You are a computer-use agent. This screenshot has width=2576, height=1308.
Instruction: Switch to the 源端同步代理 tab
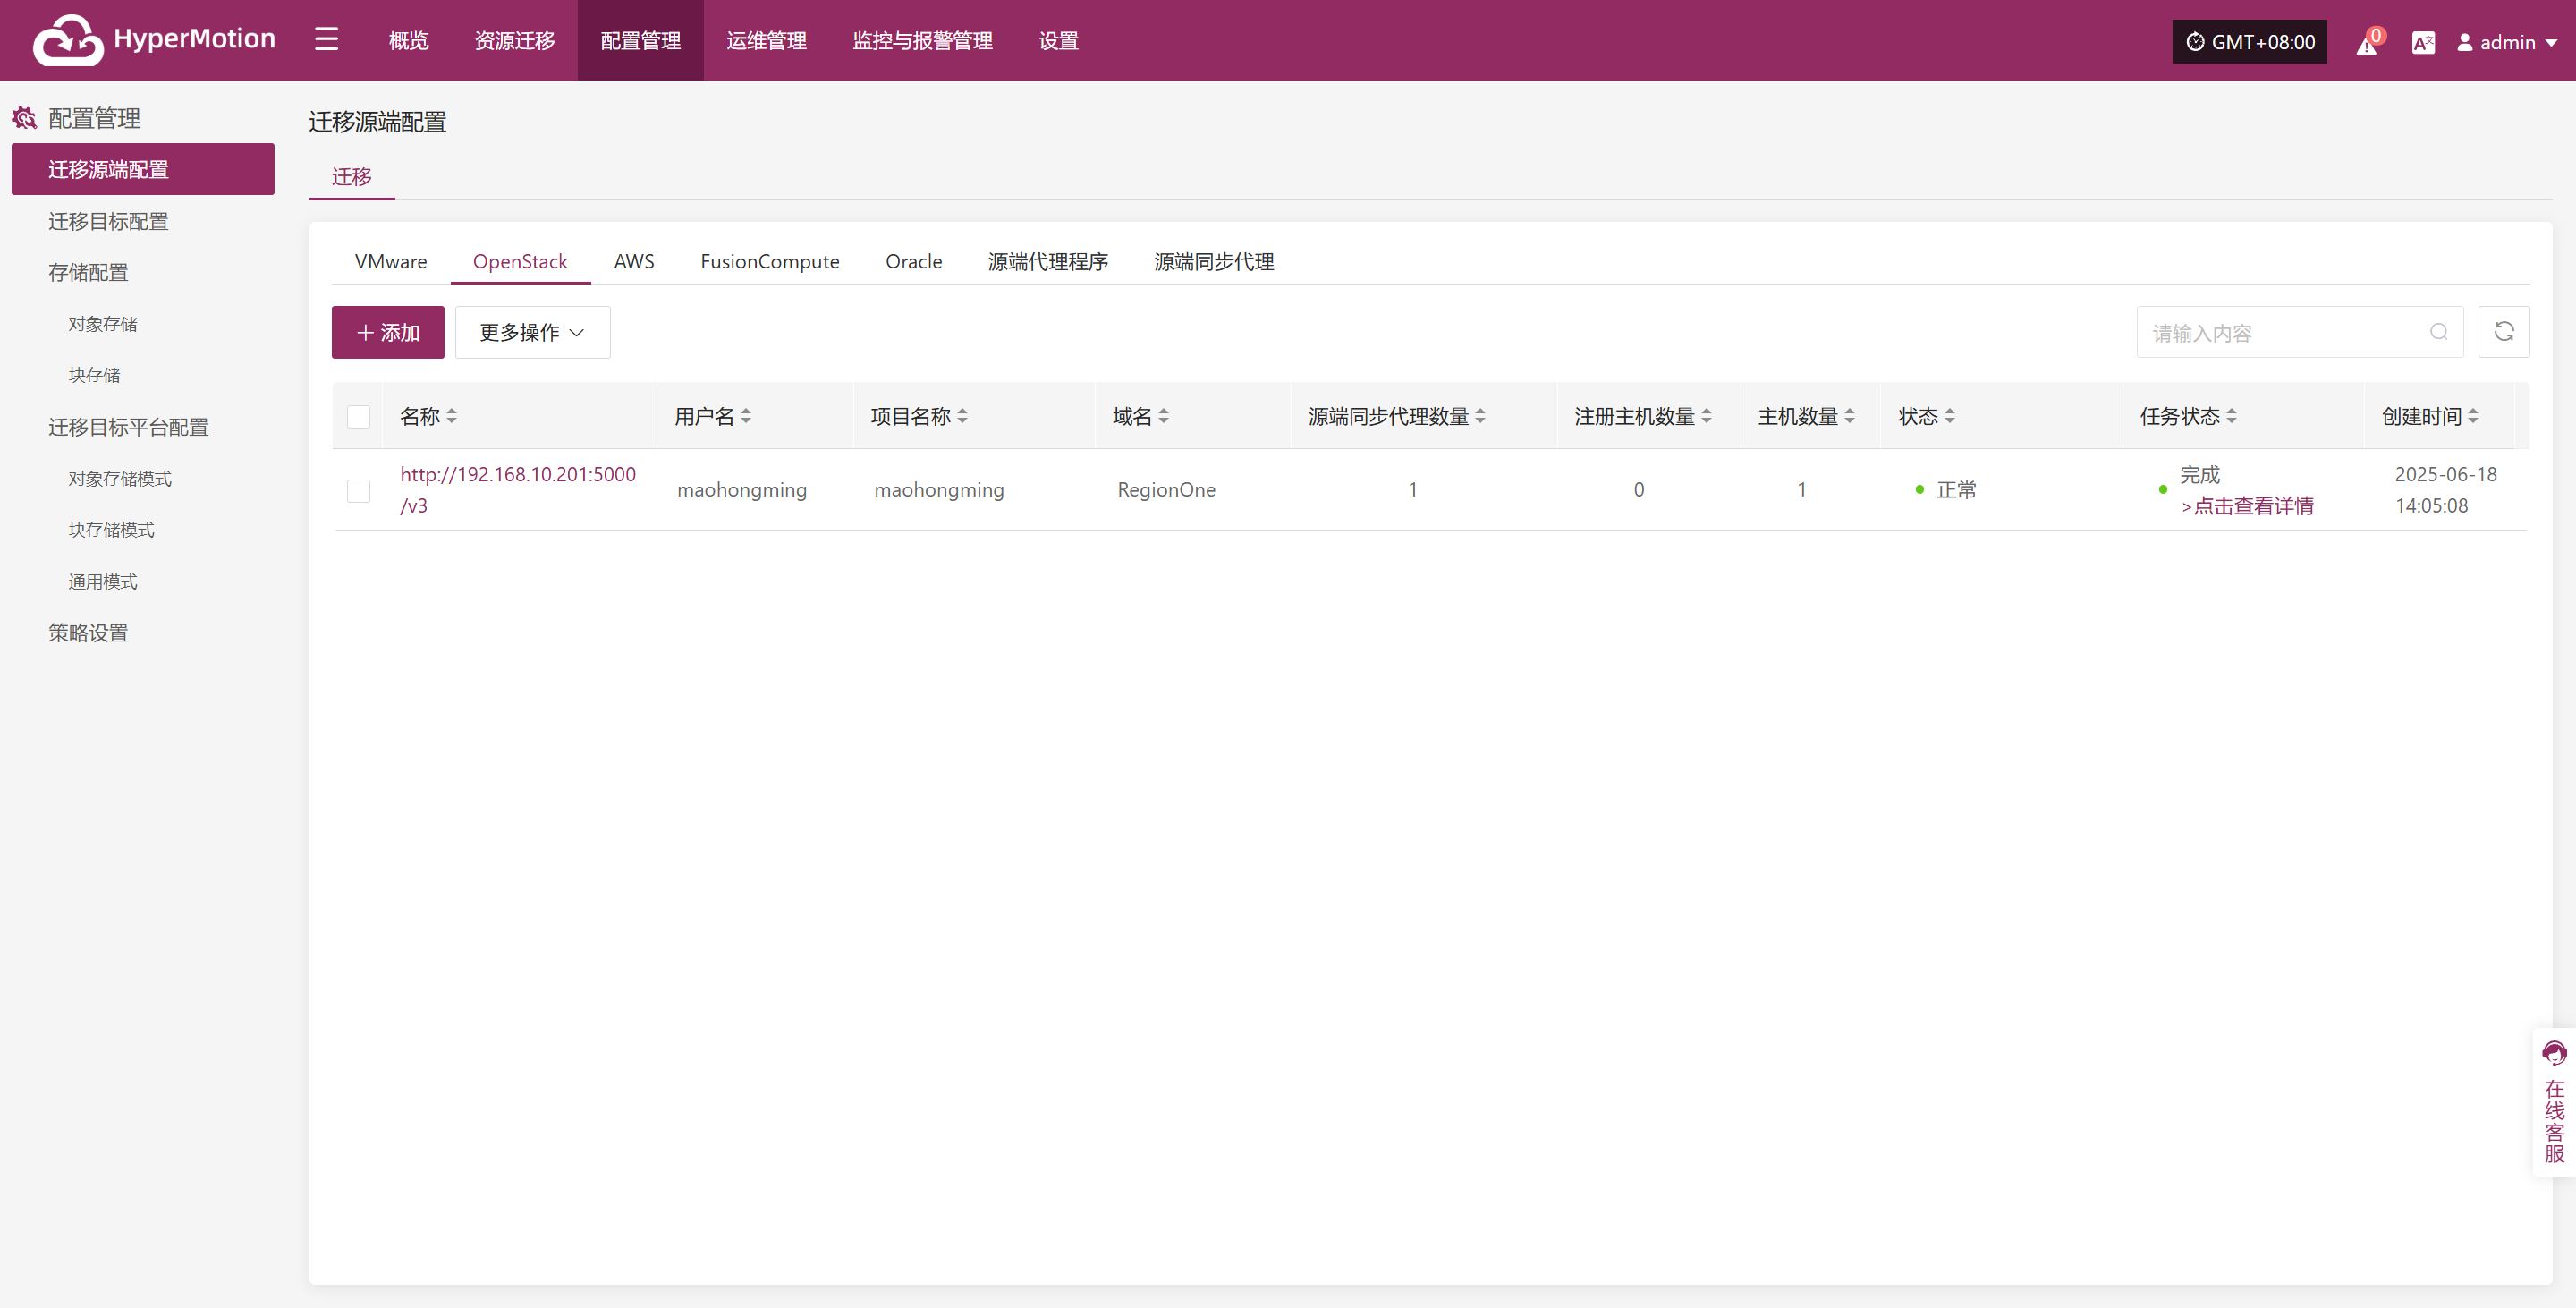(x=1214, y=261)
